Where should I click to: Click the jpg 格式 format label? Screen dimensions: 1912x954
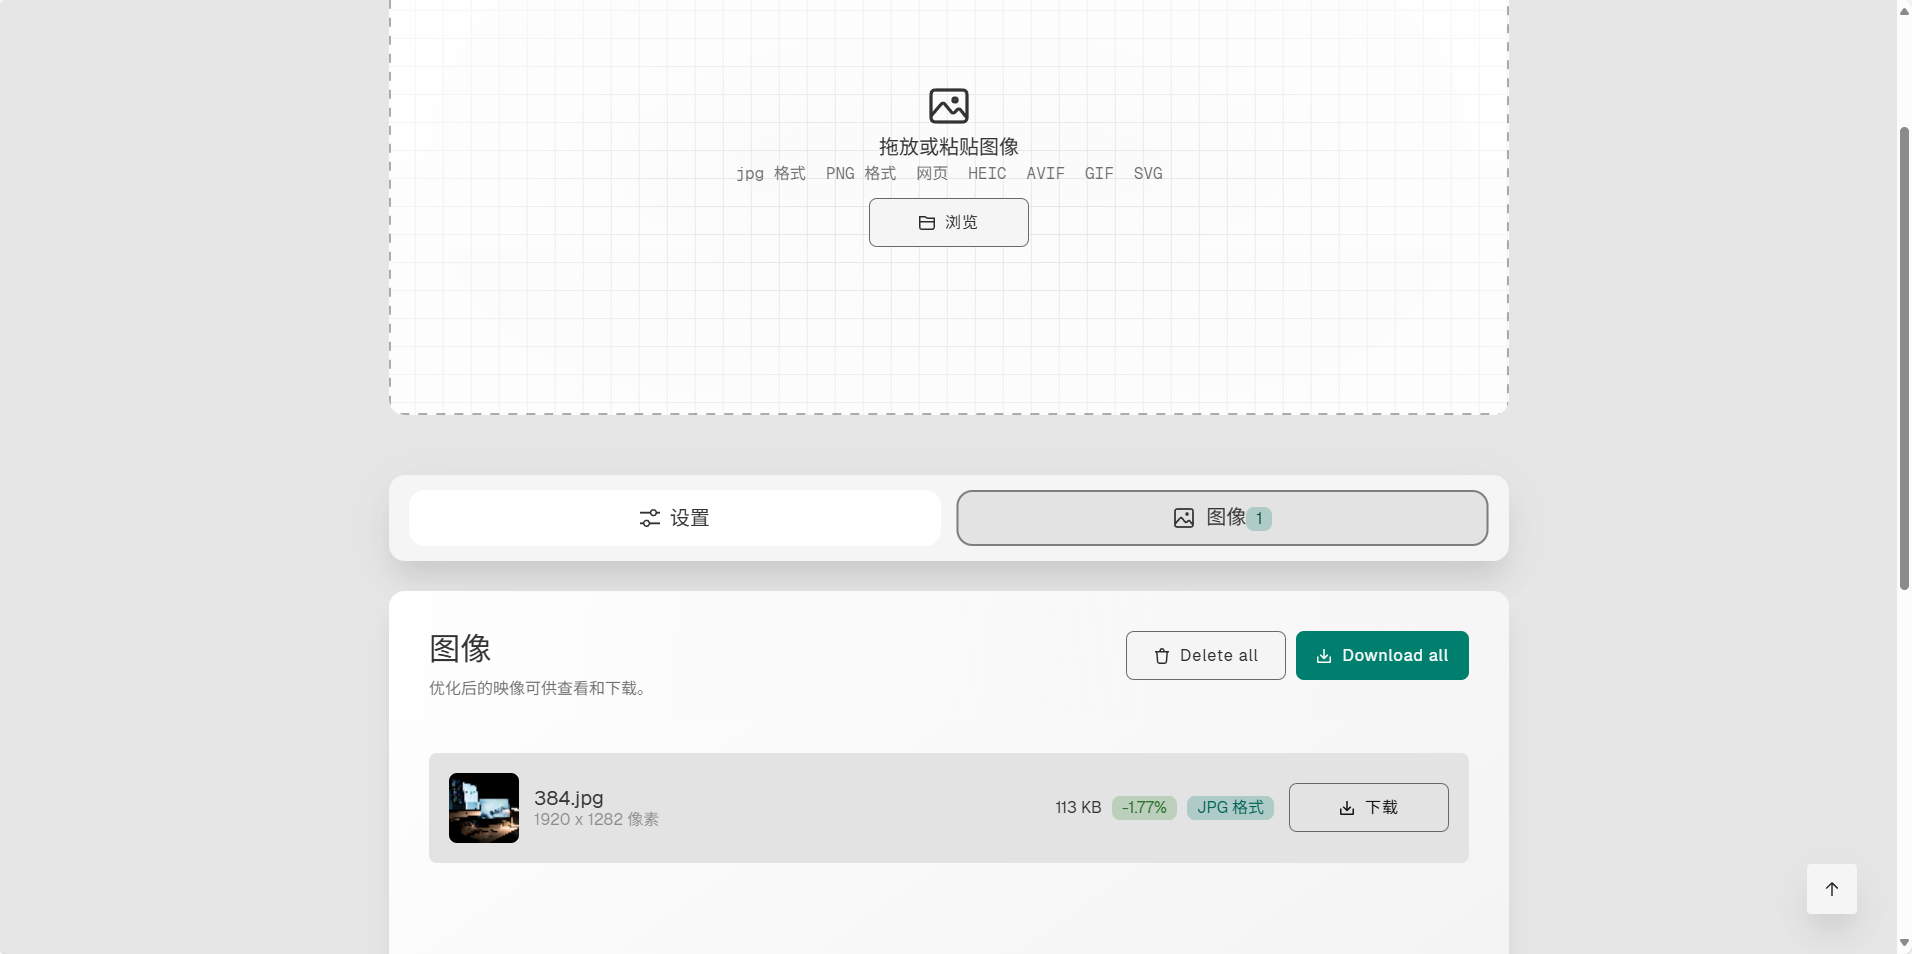point(771,174)
